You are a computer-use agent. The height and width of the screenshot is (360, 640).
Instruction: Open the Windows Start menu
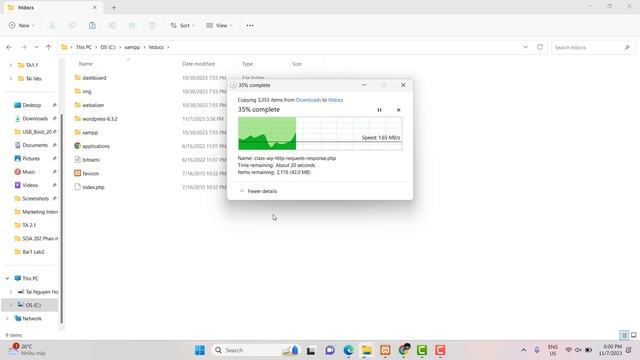coord(200,350)
